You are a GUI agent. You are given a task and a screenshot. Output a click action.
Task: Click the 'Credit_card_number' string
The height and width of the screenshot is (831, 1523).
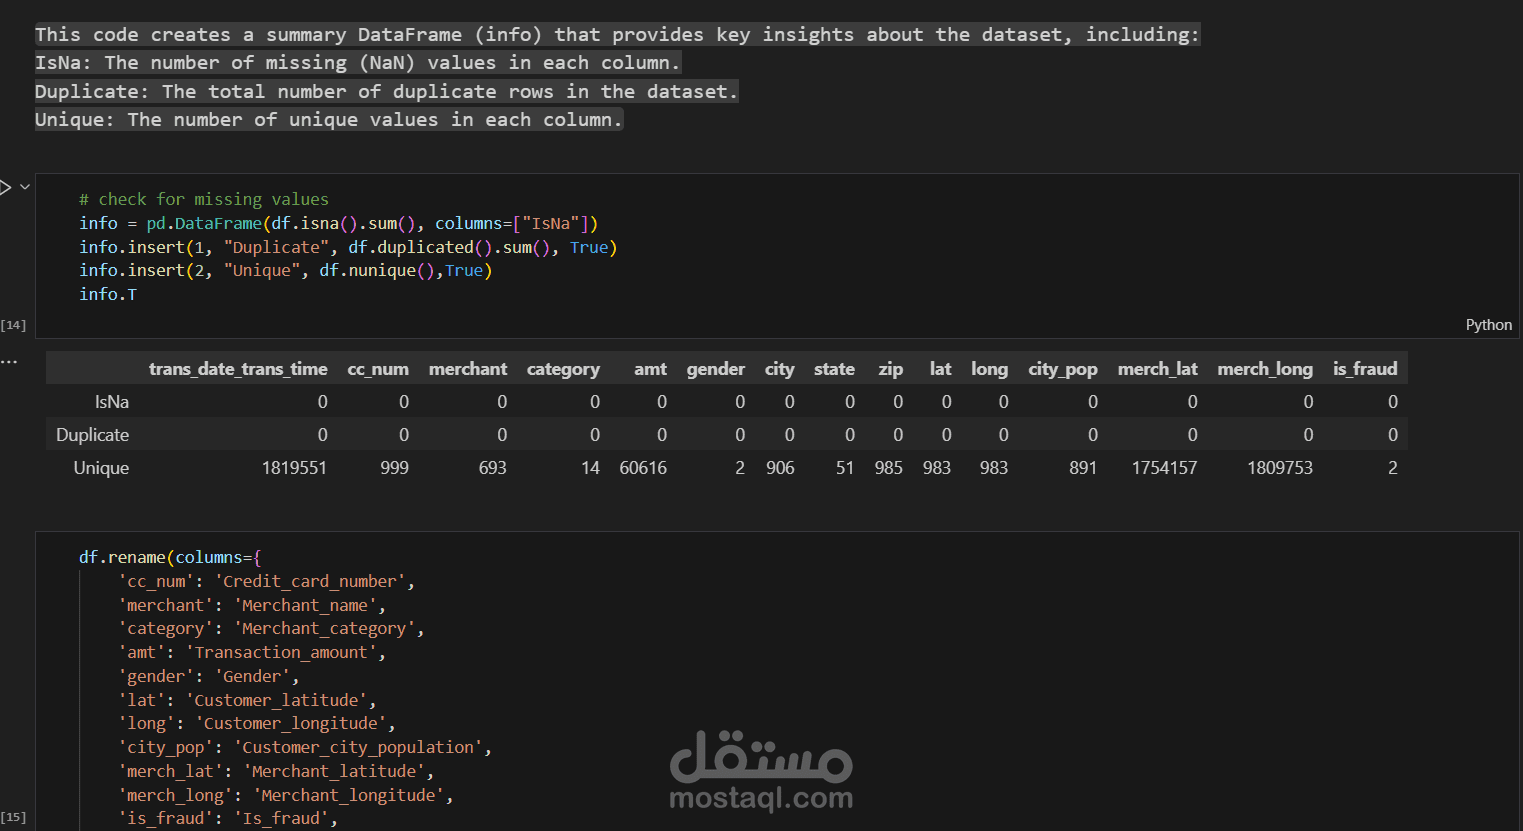pyautogui.click(x=310, y=581)
